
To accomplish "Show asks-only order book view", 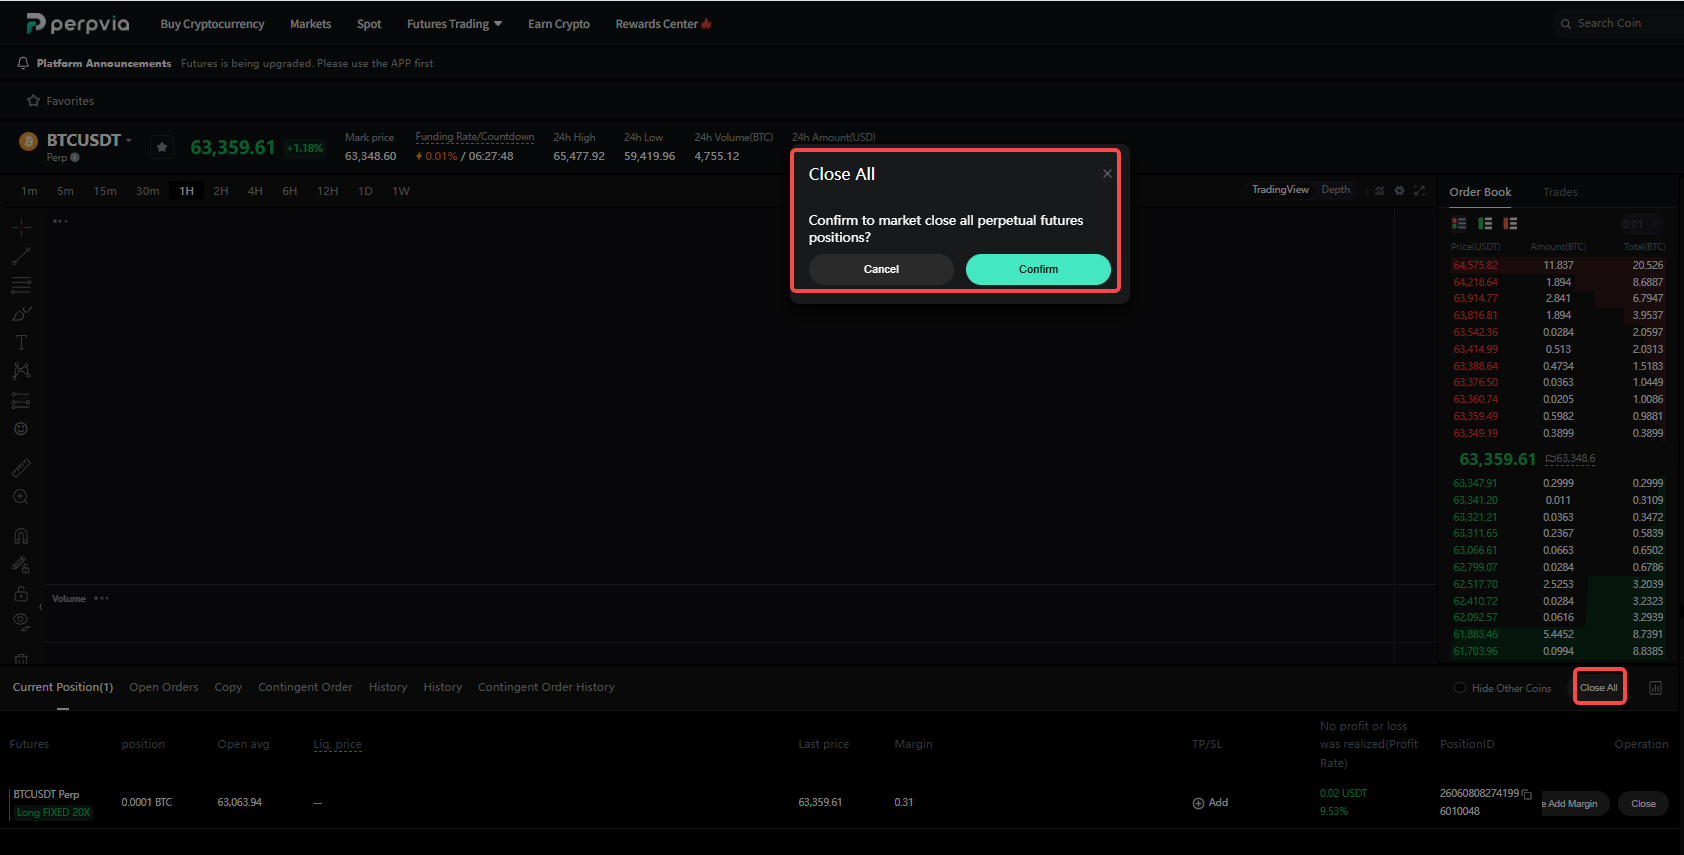I will coord(1510,223).
